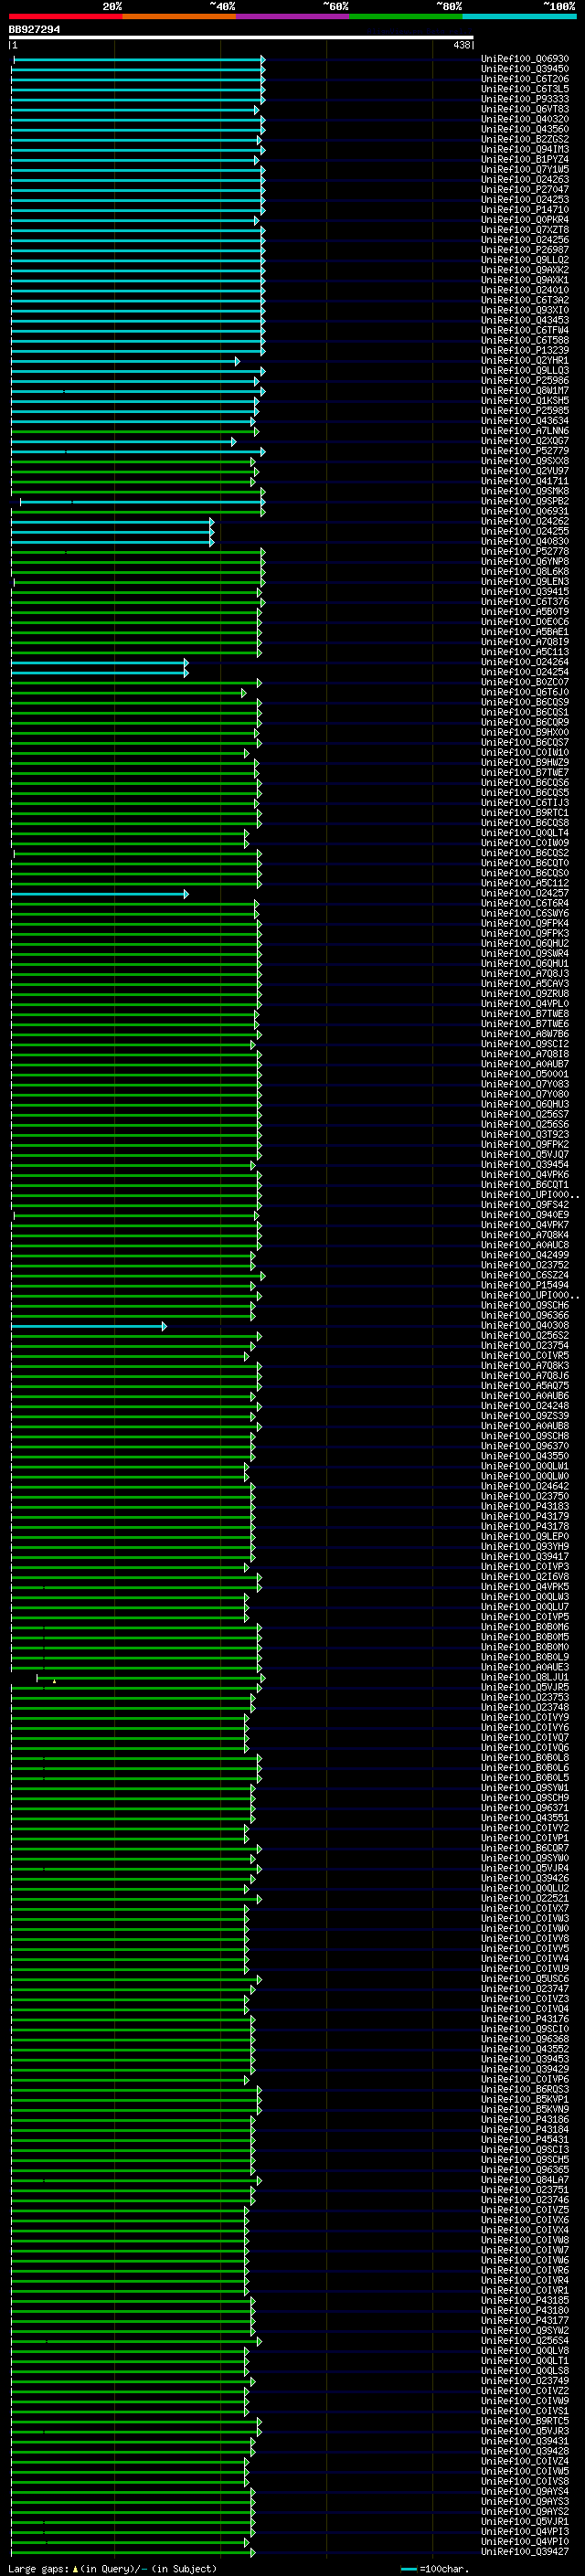Image resolution: width=585 pixels, height=2576 pixels.
Task: Open hit UniRef100_P93333
Action: (x=525, y=99)
